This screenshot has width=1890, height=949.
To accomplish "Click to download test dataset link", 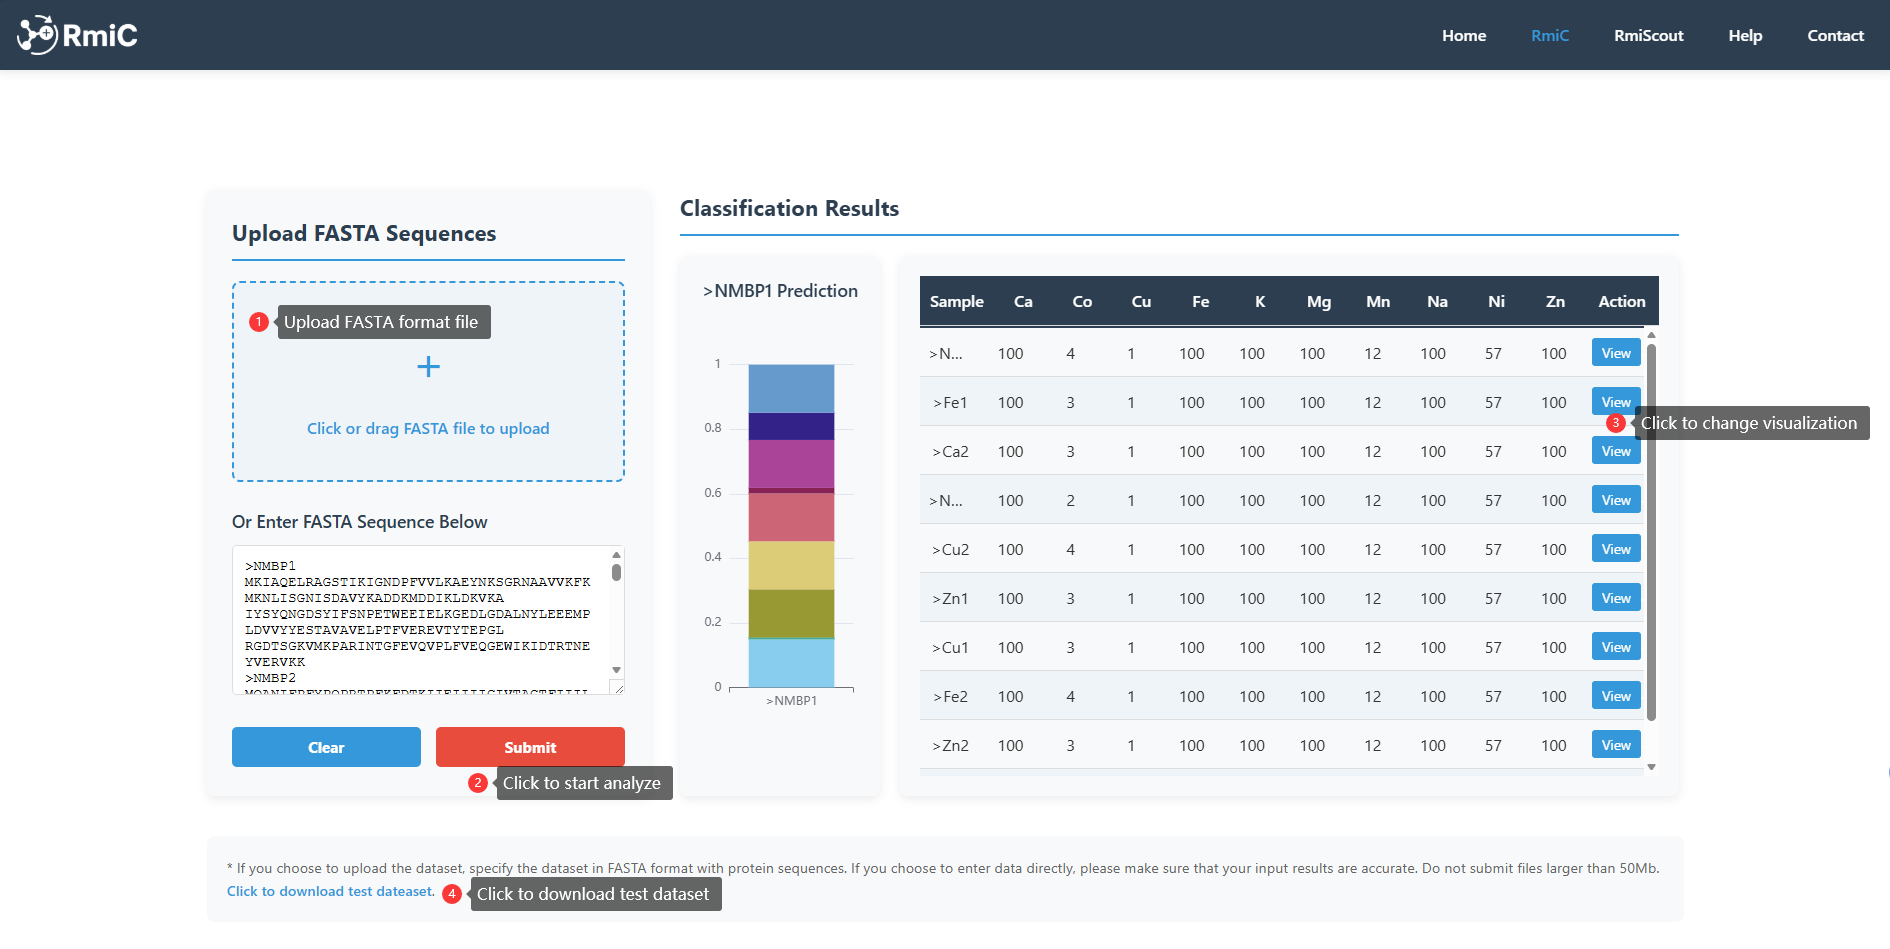I will 329,891.
